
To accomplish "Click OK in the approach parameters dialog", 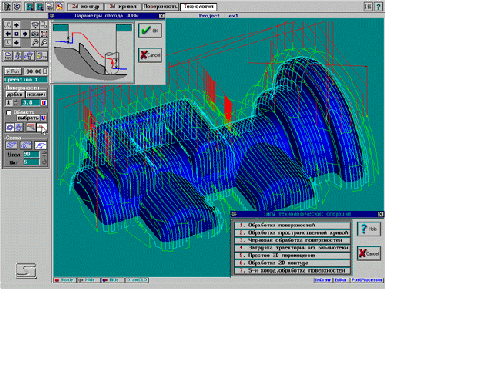I will click(x=150, y=30).
